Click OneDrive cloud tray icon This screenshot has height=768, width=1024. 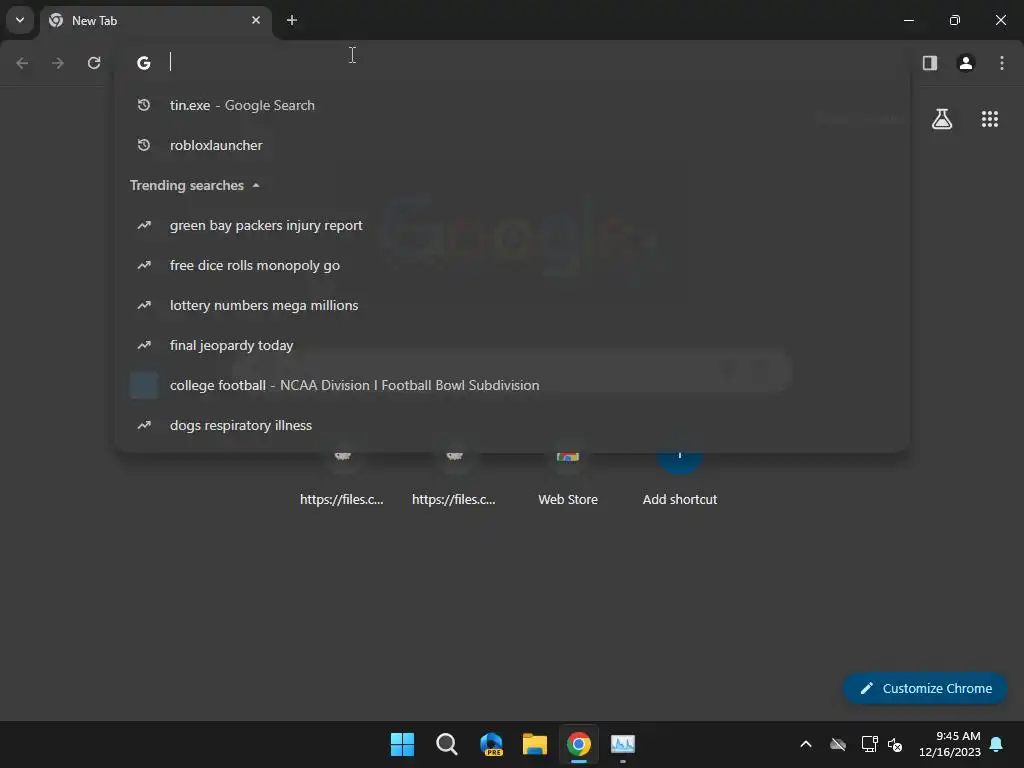(x=838, y=744)
